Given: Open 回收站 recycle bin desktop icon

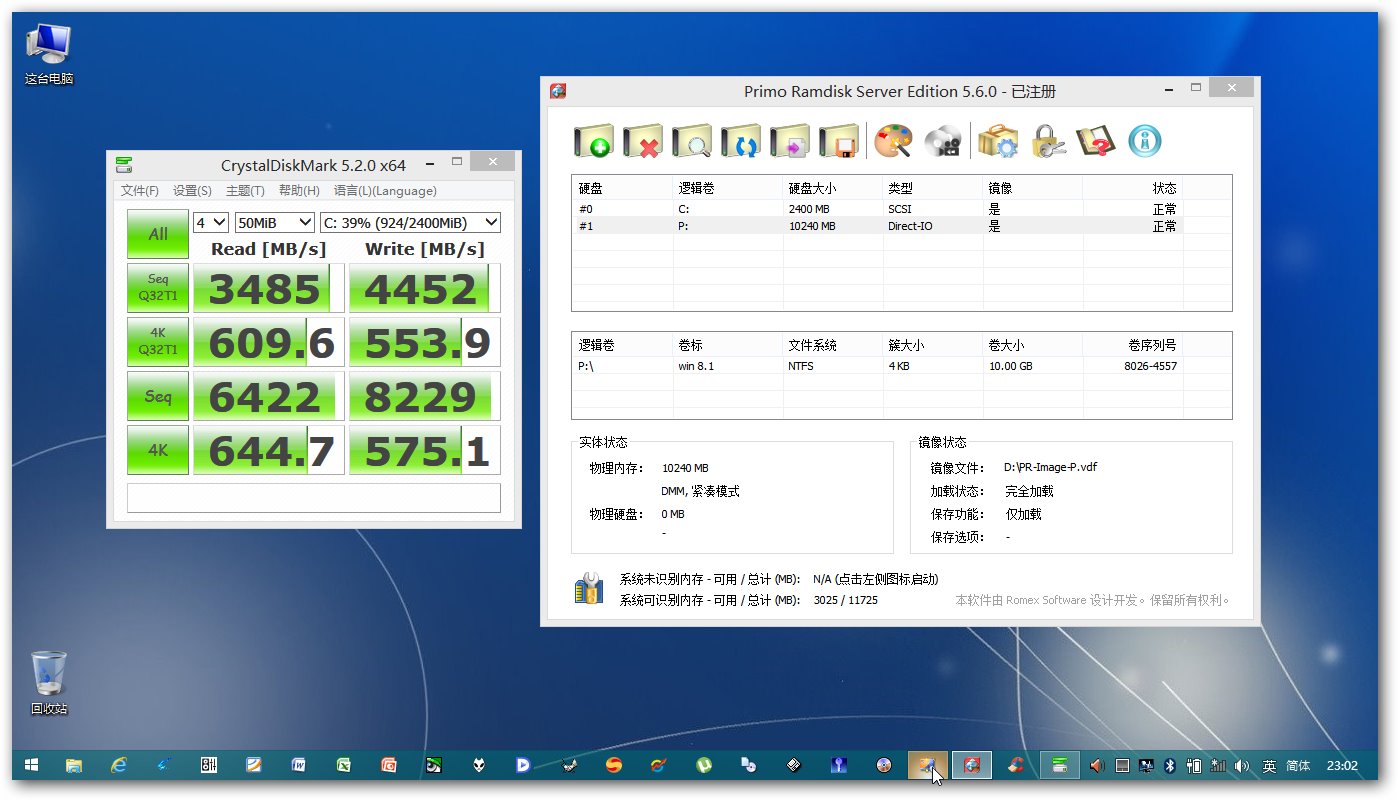Looking at the screenshot, I should pos(49,683).
